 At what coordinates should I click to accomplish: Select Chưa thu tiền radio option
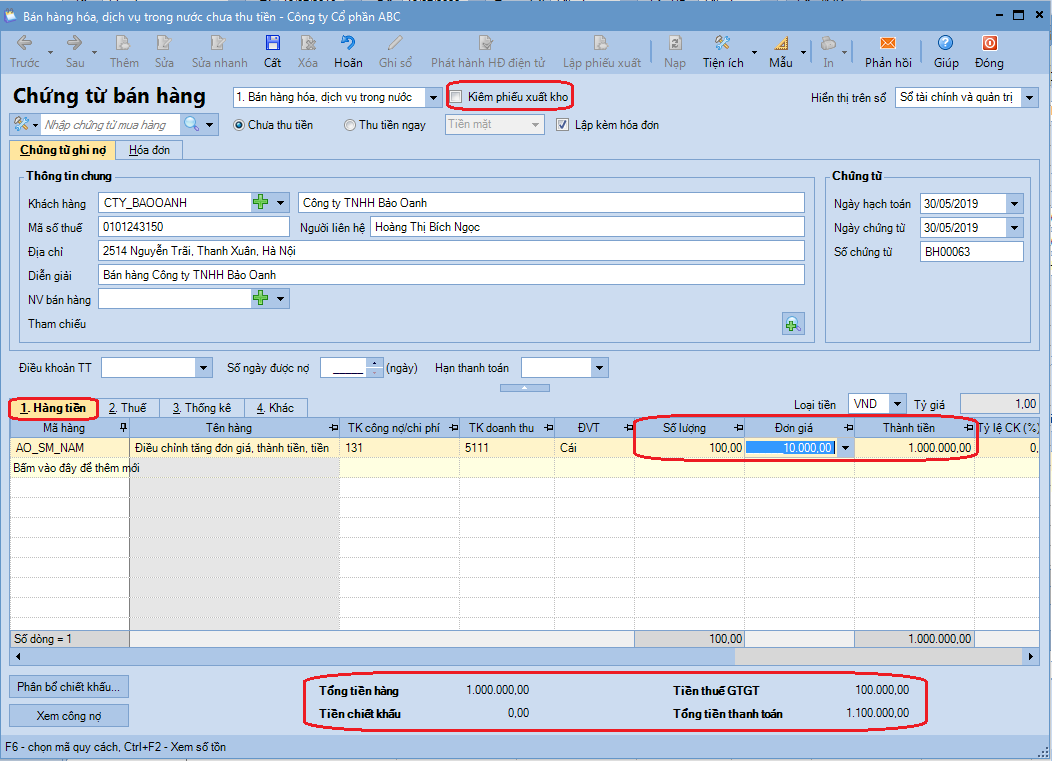(x=239, y=125)
